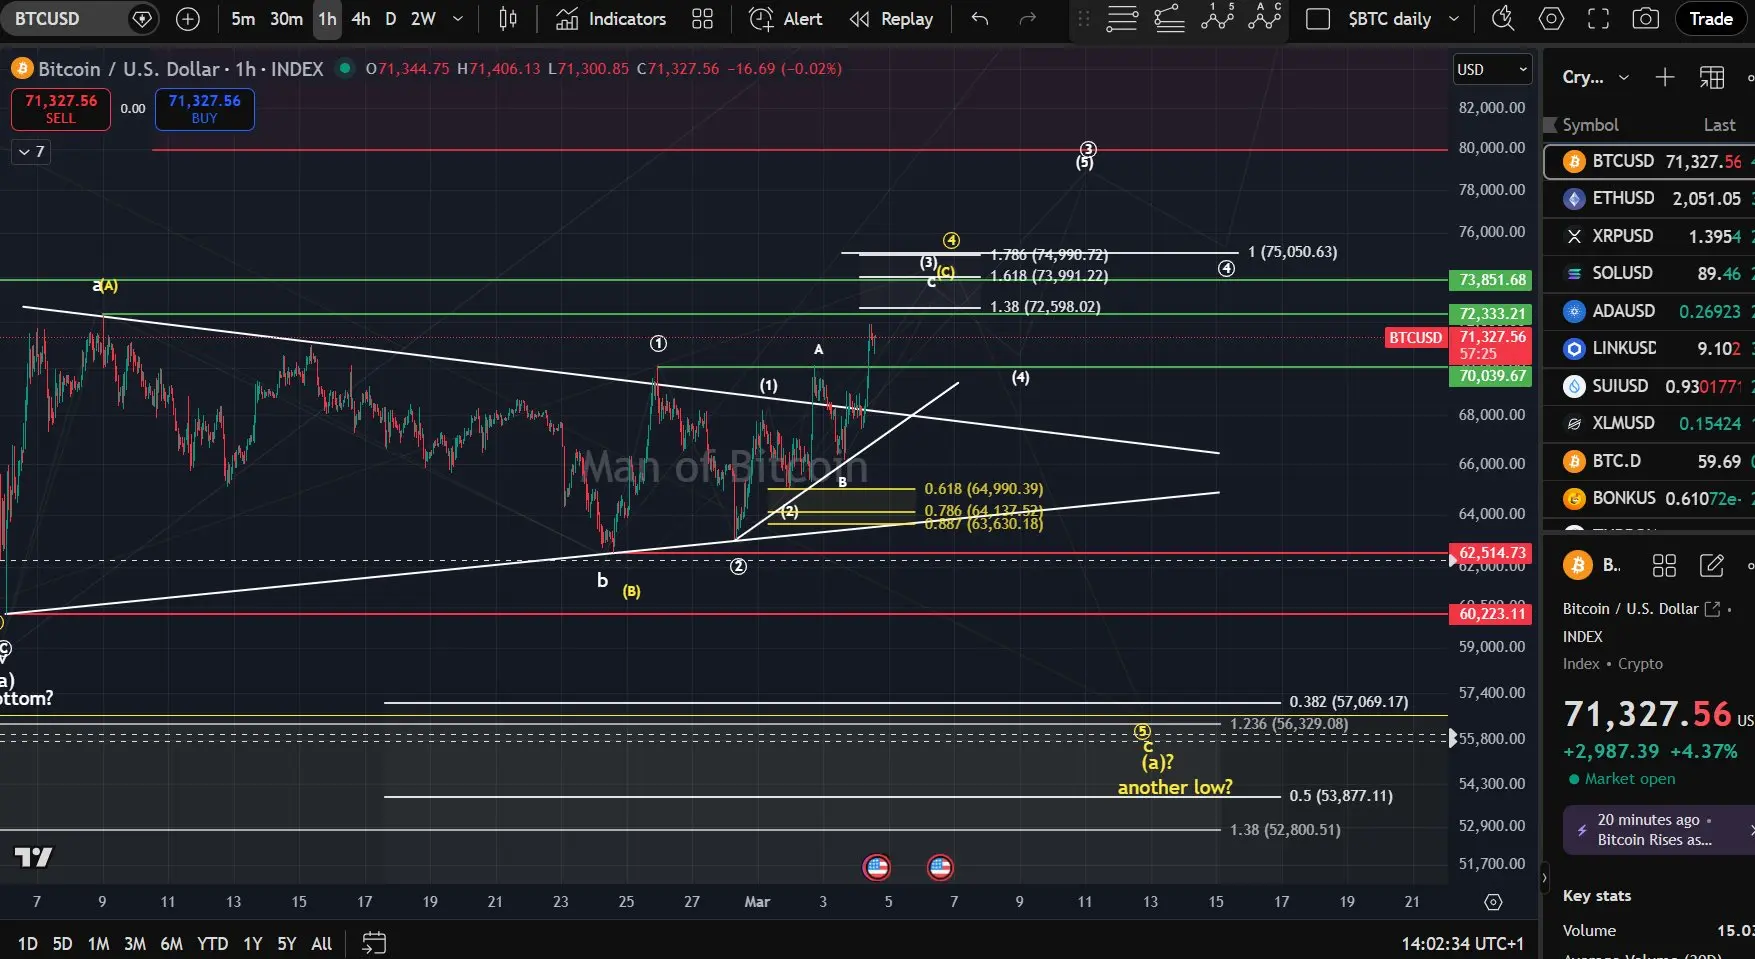Image resolution: width=1755 pixels, height=959 pixels.
Task: Switch chart to 4h timeframe
Action: click(361, 19)
